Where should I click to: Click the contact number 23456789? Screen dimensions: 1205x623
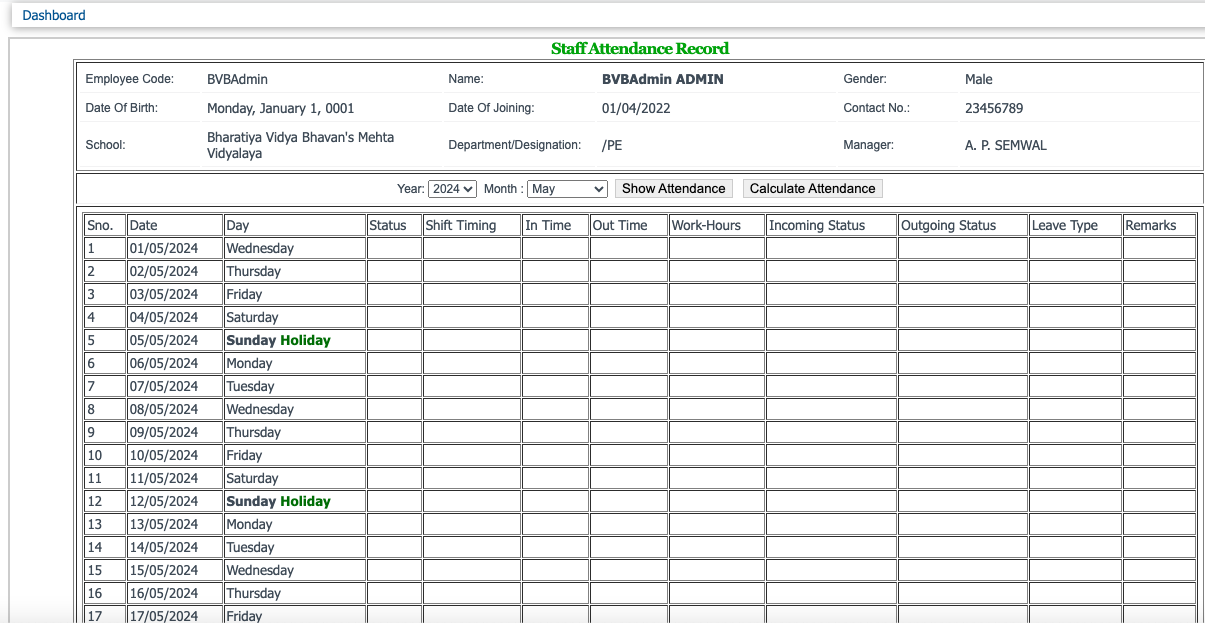click(x=994, y=108)
